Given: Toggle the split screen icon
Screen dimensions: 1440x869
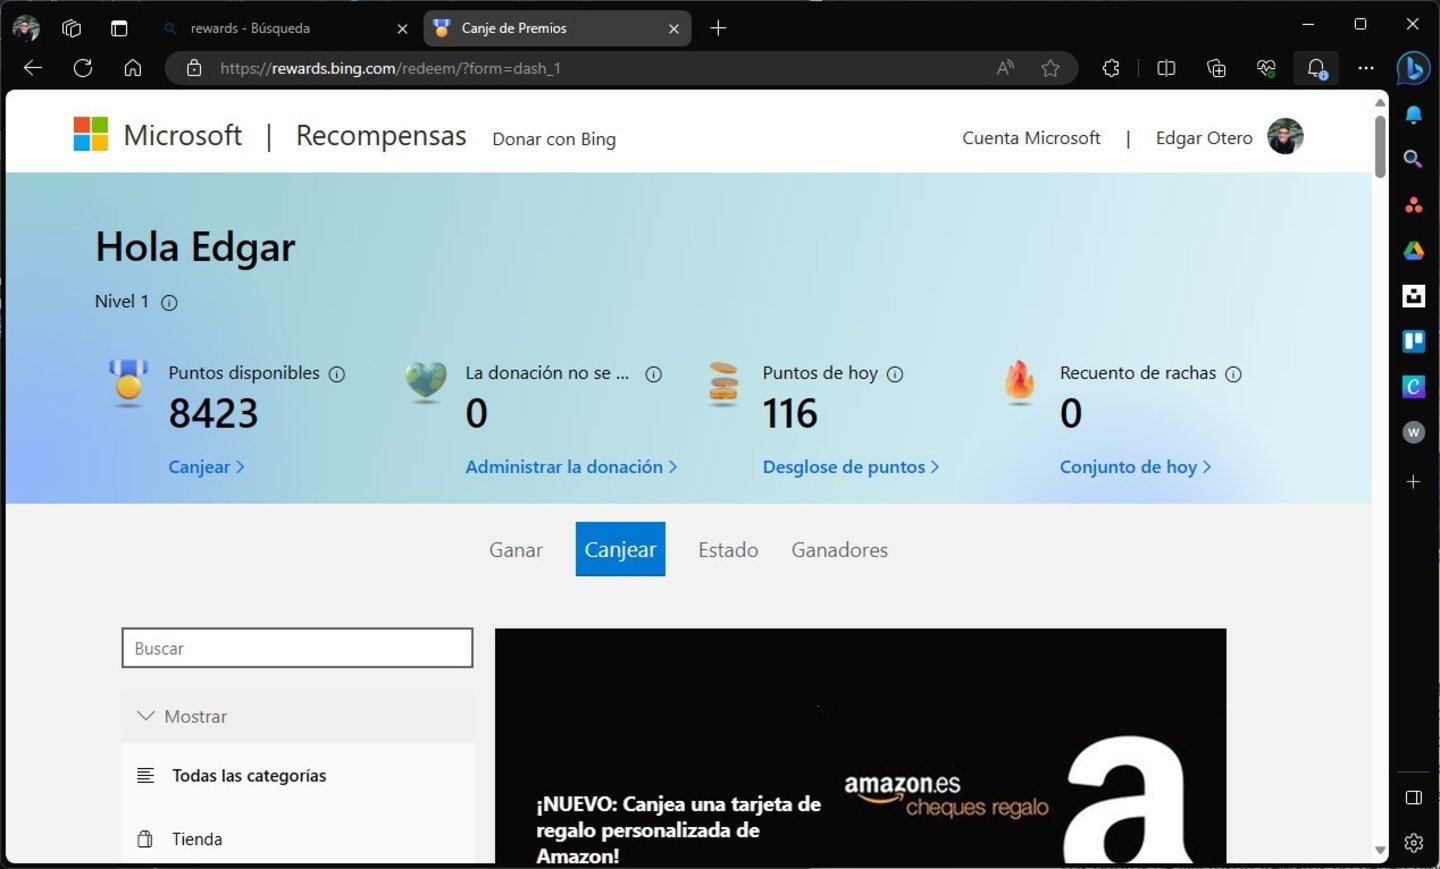Looking at the screenshot, I should [1166, 68].
